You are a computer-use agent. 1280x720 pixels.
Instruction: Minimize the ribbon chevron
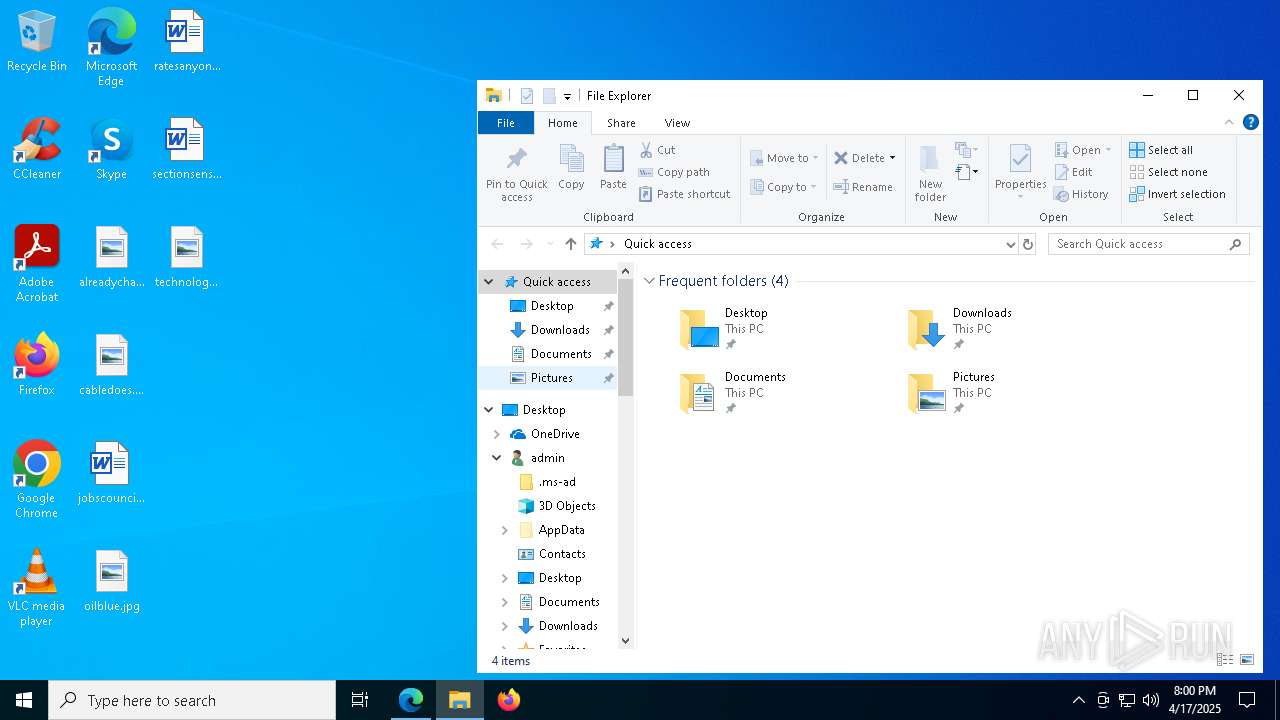[1229, 123]
